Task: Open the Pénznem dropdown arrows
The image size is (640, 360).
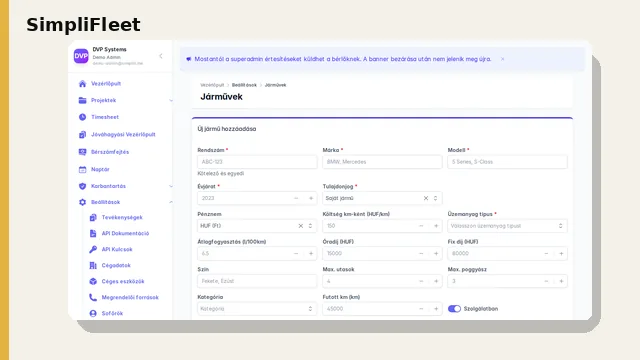Action: pyautogui.click(x=310, y=226)
